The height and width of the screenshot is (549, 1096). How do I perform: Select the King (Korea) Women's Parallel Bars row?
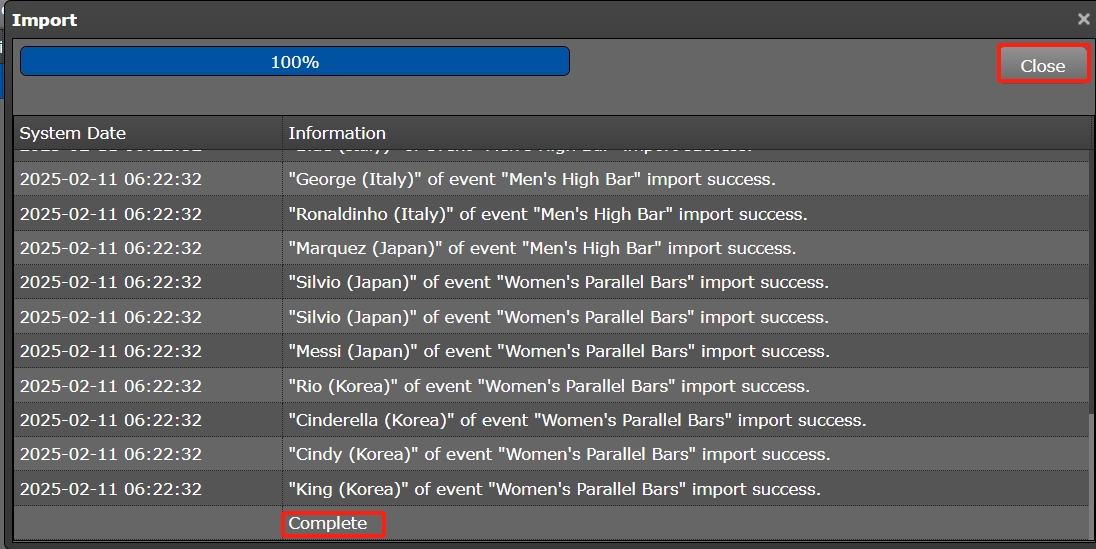[x=554, y=489]
